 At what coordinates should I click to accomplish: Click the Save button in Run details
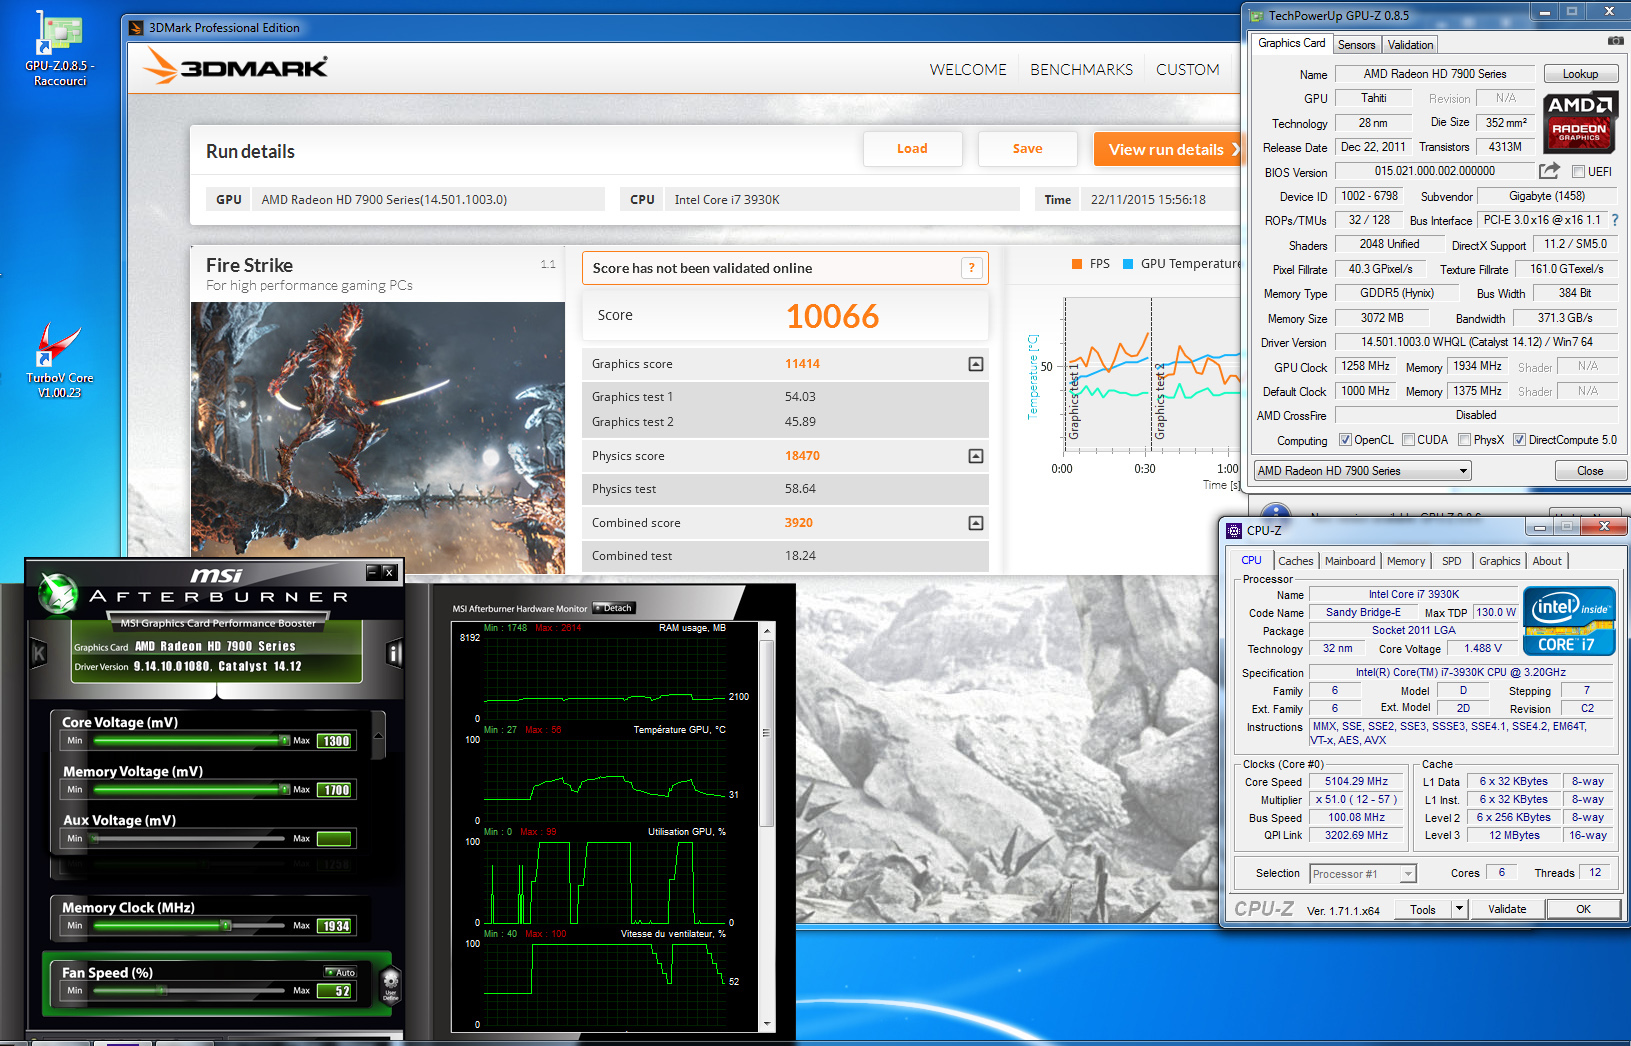[x=1027, y=149]
